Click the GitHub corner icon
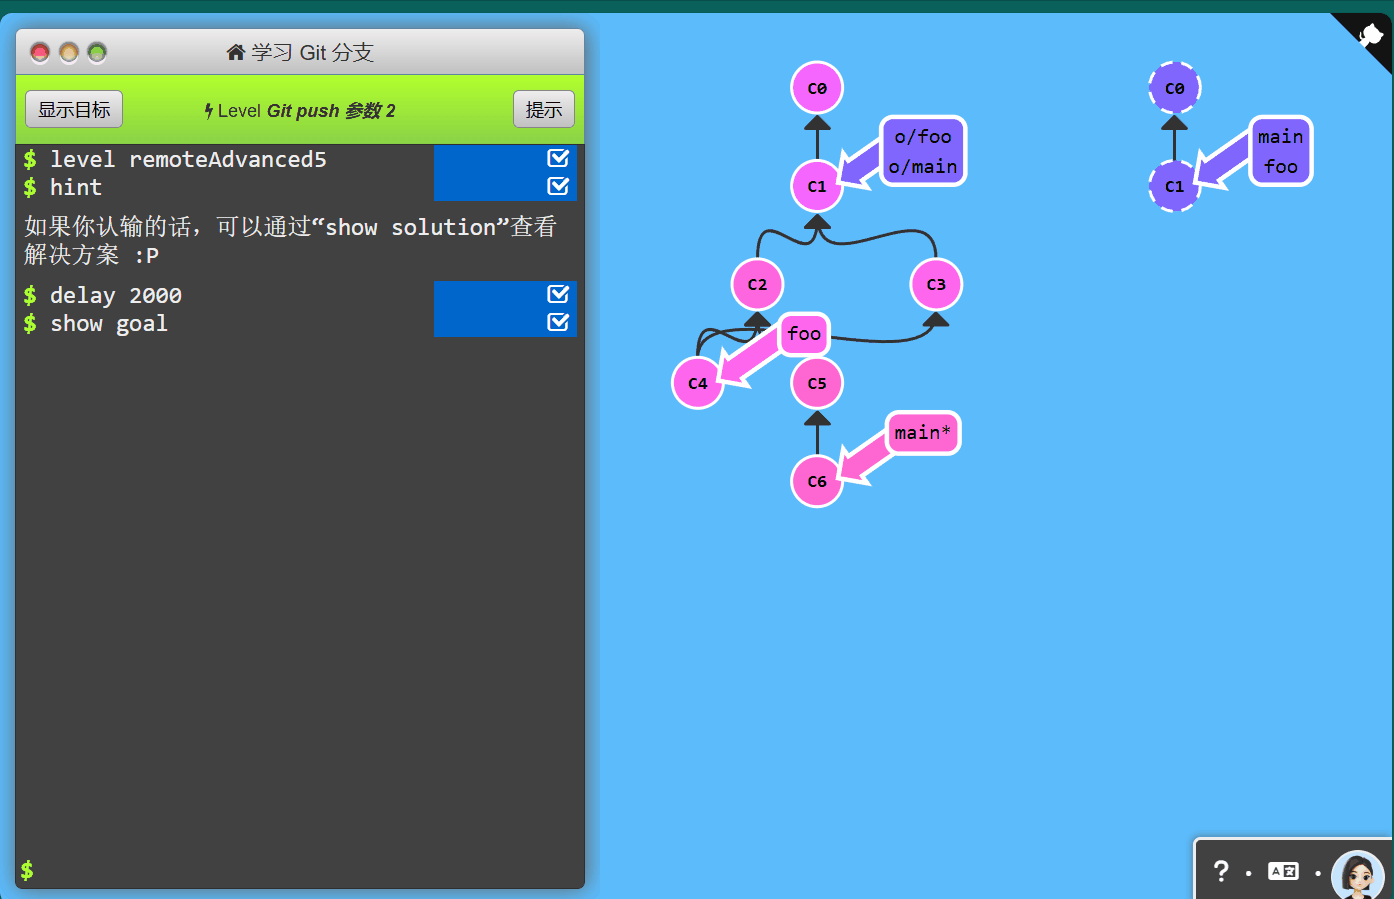1394x899 pixels. click(x=1371, y=35)
